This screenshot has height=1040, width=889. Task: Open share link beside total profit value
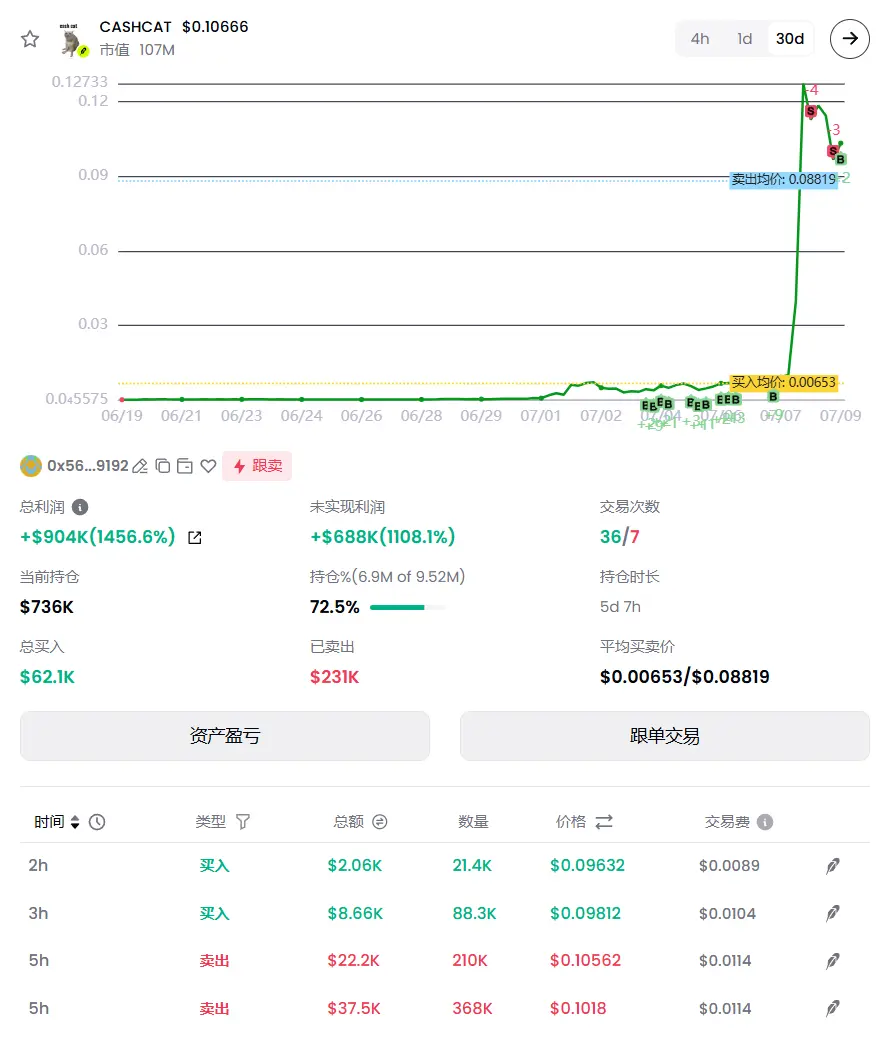pos(194,537)
